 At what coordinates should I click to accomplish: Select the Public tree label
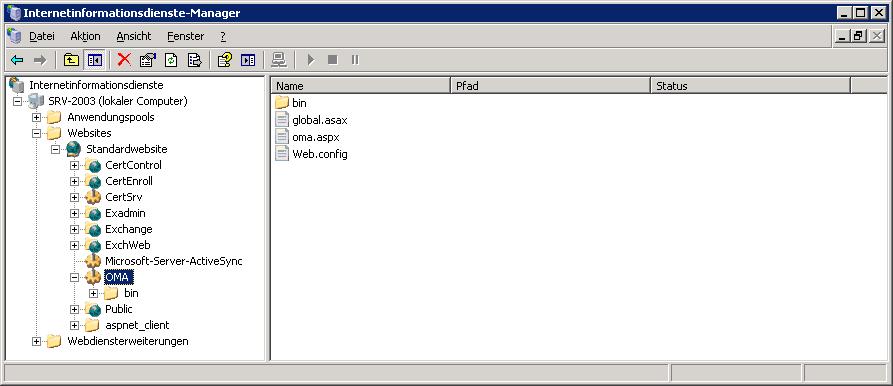pos(118,309)
